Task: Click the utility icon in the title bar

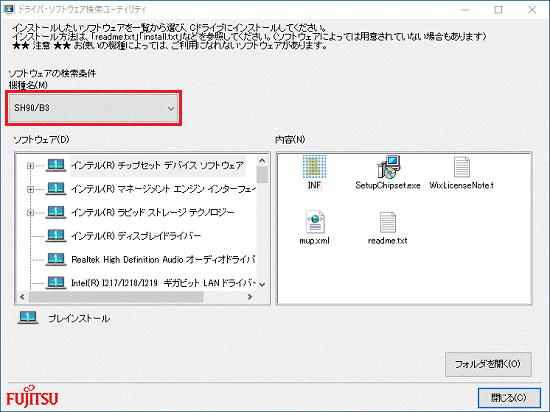Action: click(8, 9)
